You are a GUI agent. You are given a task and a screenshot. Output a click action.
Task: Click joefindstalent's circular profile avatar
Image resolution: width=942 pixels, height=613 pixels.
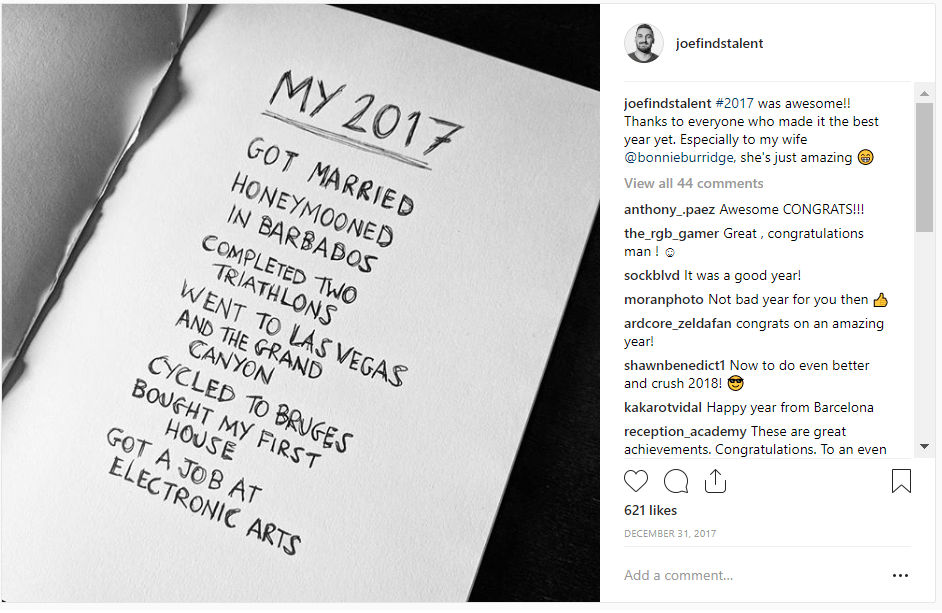click(x=644, y=43)
